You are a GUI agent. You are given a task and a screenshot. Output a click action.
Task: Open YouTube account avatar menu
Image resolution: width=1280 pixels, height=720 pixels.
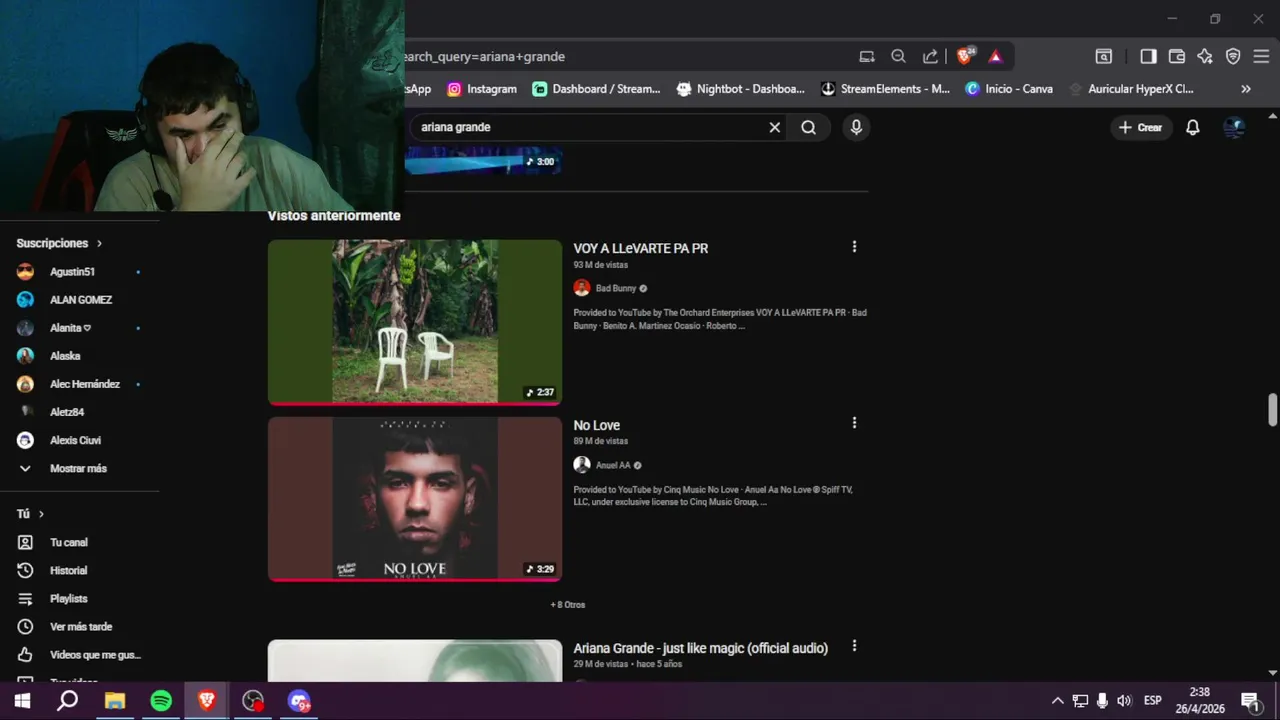(1234, 127)
